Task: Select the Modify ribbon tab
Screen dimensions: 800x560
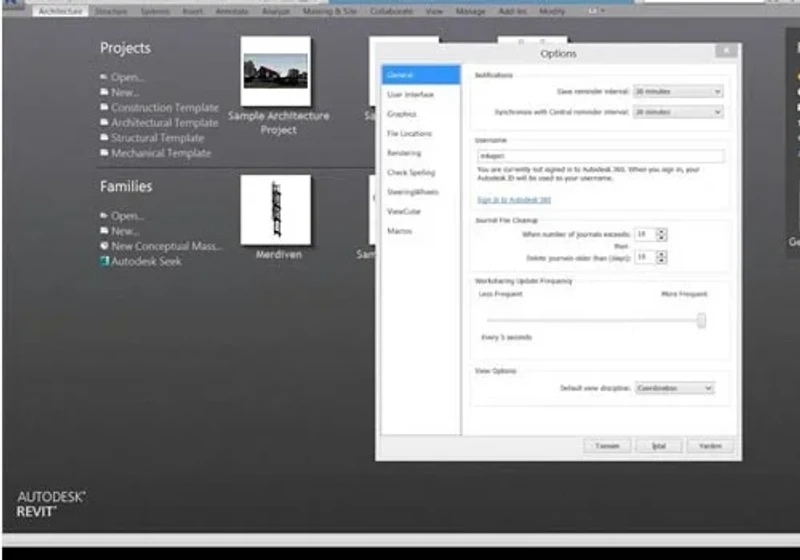Action: pos(552,11)
